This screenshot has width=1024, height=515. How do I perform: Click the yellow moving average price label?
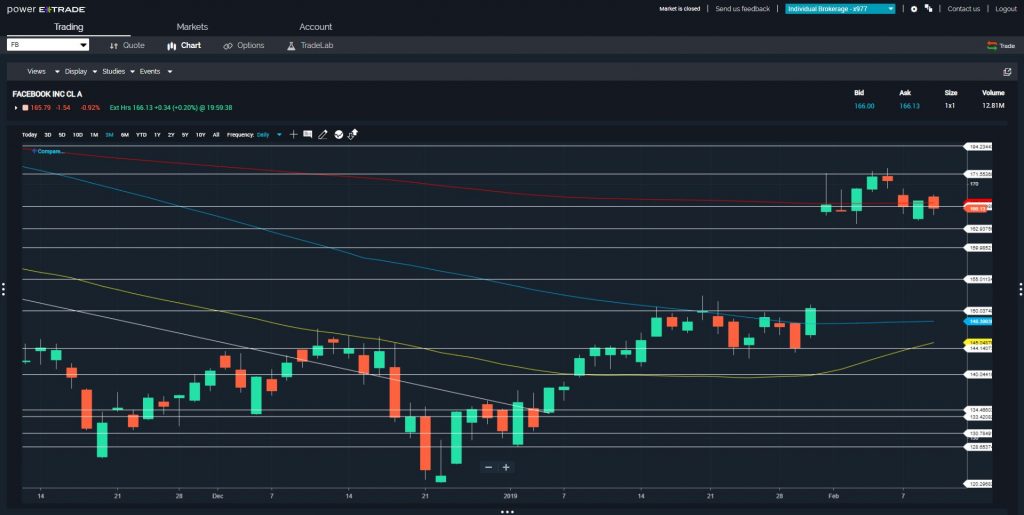point(978,342)
